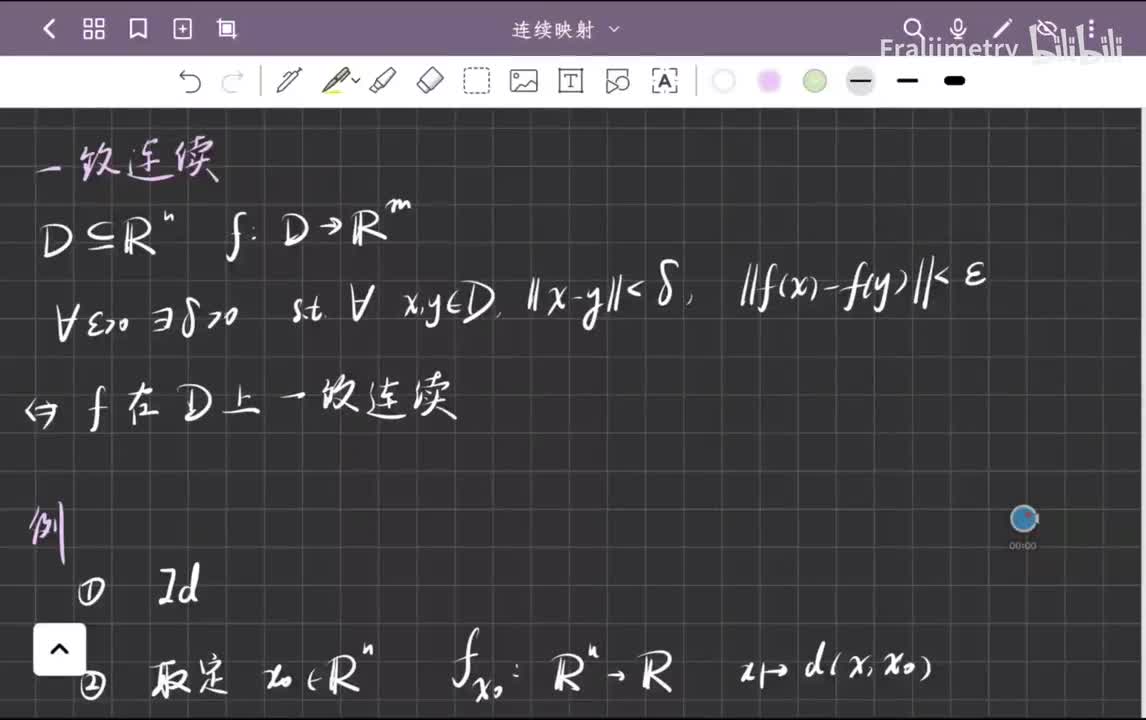The width and height of the screenshot is (1146, 720).
Task: Go back with the left chevron
Action: (50, 29)
